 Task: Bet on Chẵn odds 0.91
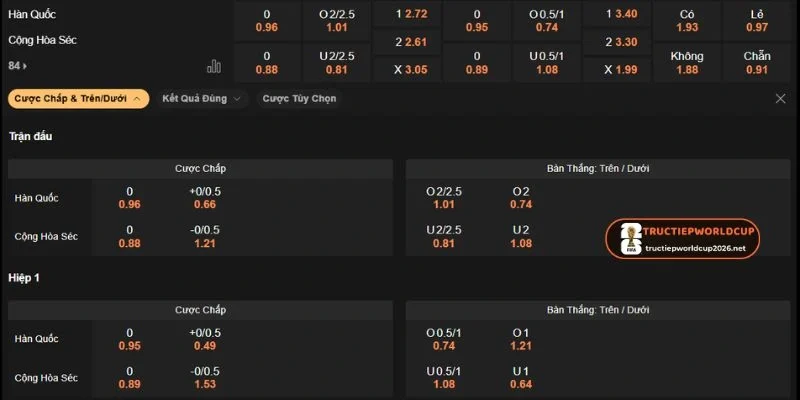(757, 62)
